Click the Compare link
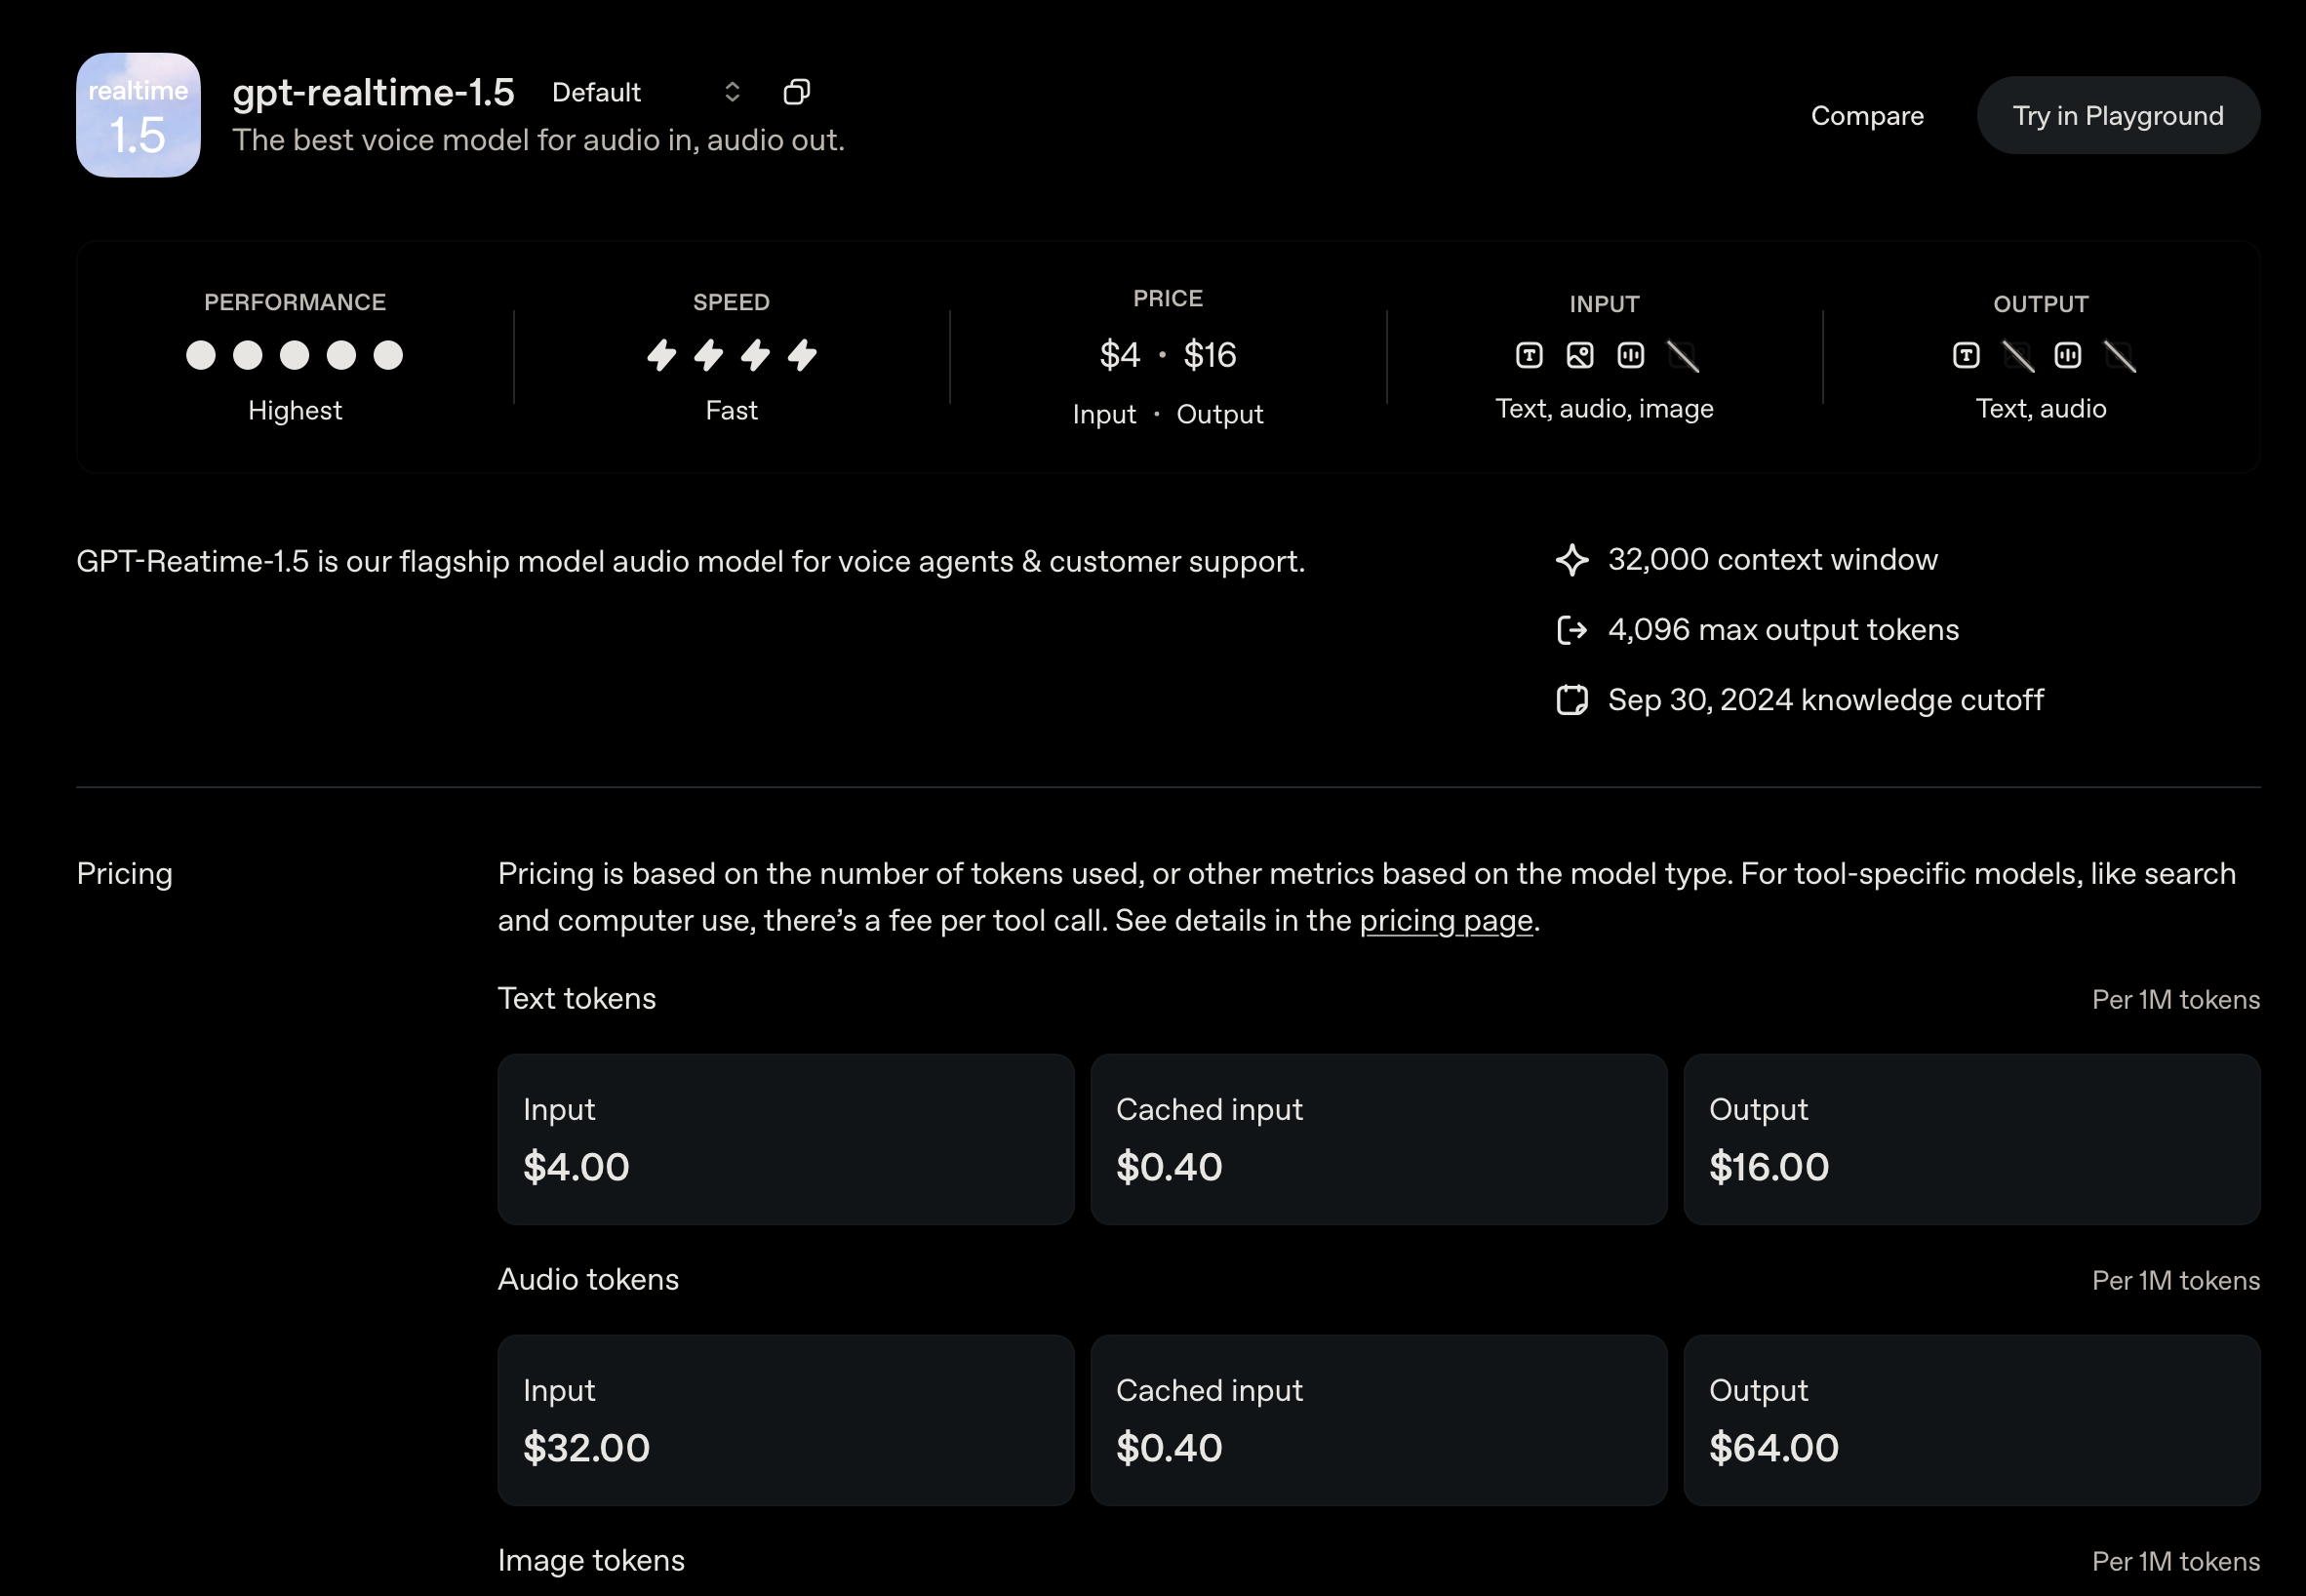Viewport: 2306px width, 1596px height. coord(1867,116)
